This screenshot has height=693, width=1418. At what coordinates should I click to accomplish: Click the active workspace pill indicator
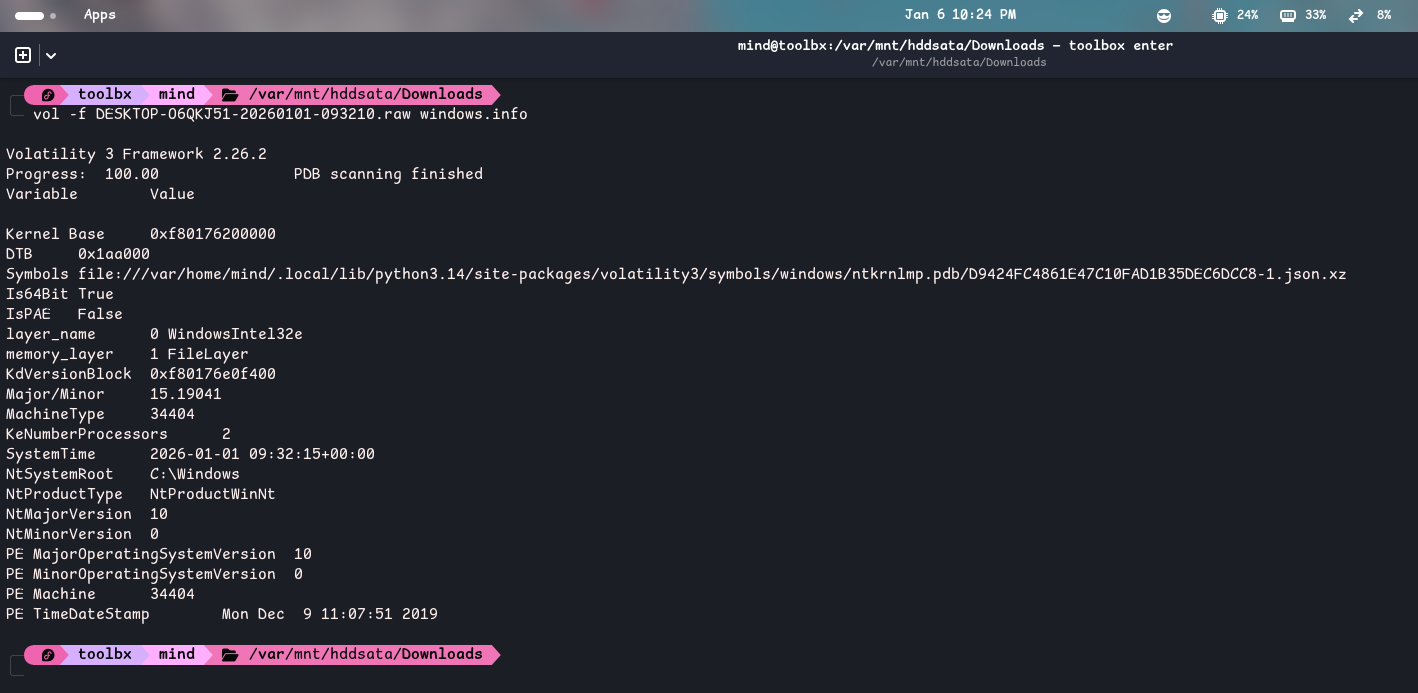click(29, 16)
